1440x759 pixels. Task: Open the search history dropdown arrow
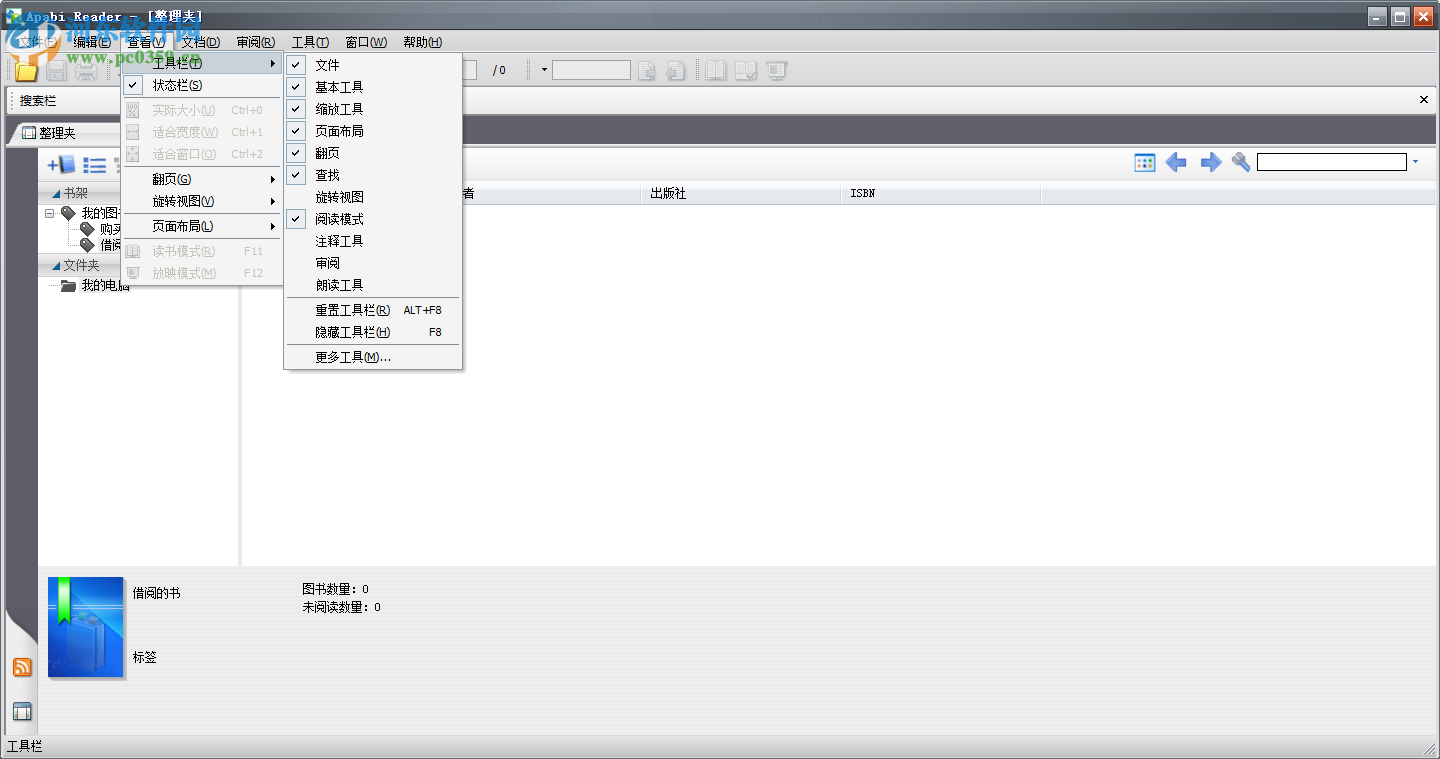coord(1417,161)
